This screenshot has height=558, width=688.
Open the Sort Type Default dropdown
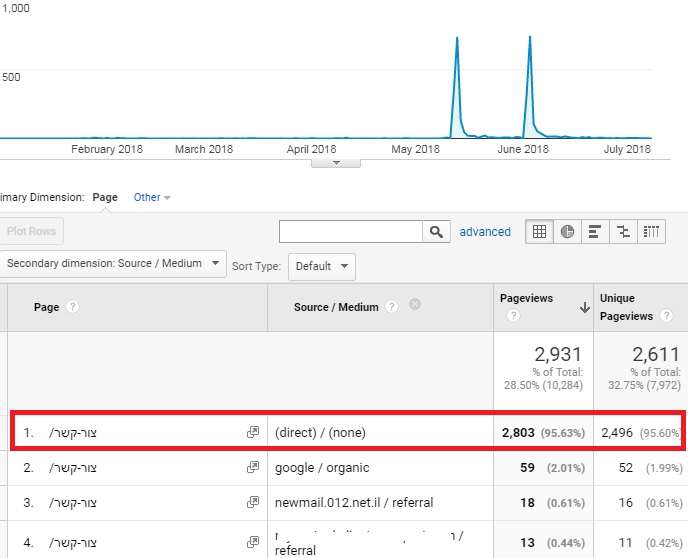(x=321, y=267)
